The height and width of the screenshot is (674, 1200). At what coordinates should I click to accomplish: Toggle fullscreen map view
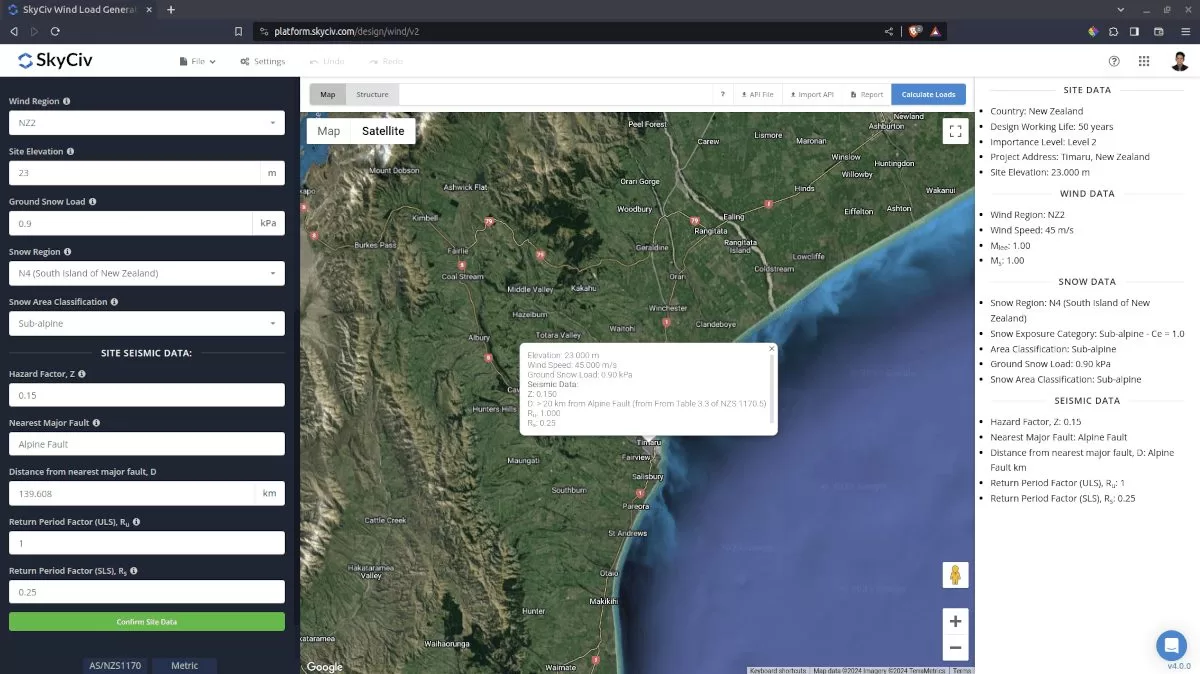click(955, 131)
